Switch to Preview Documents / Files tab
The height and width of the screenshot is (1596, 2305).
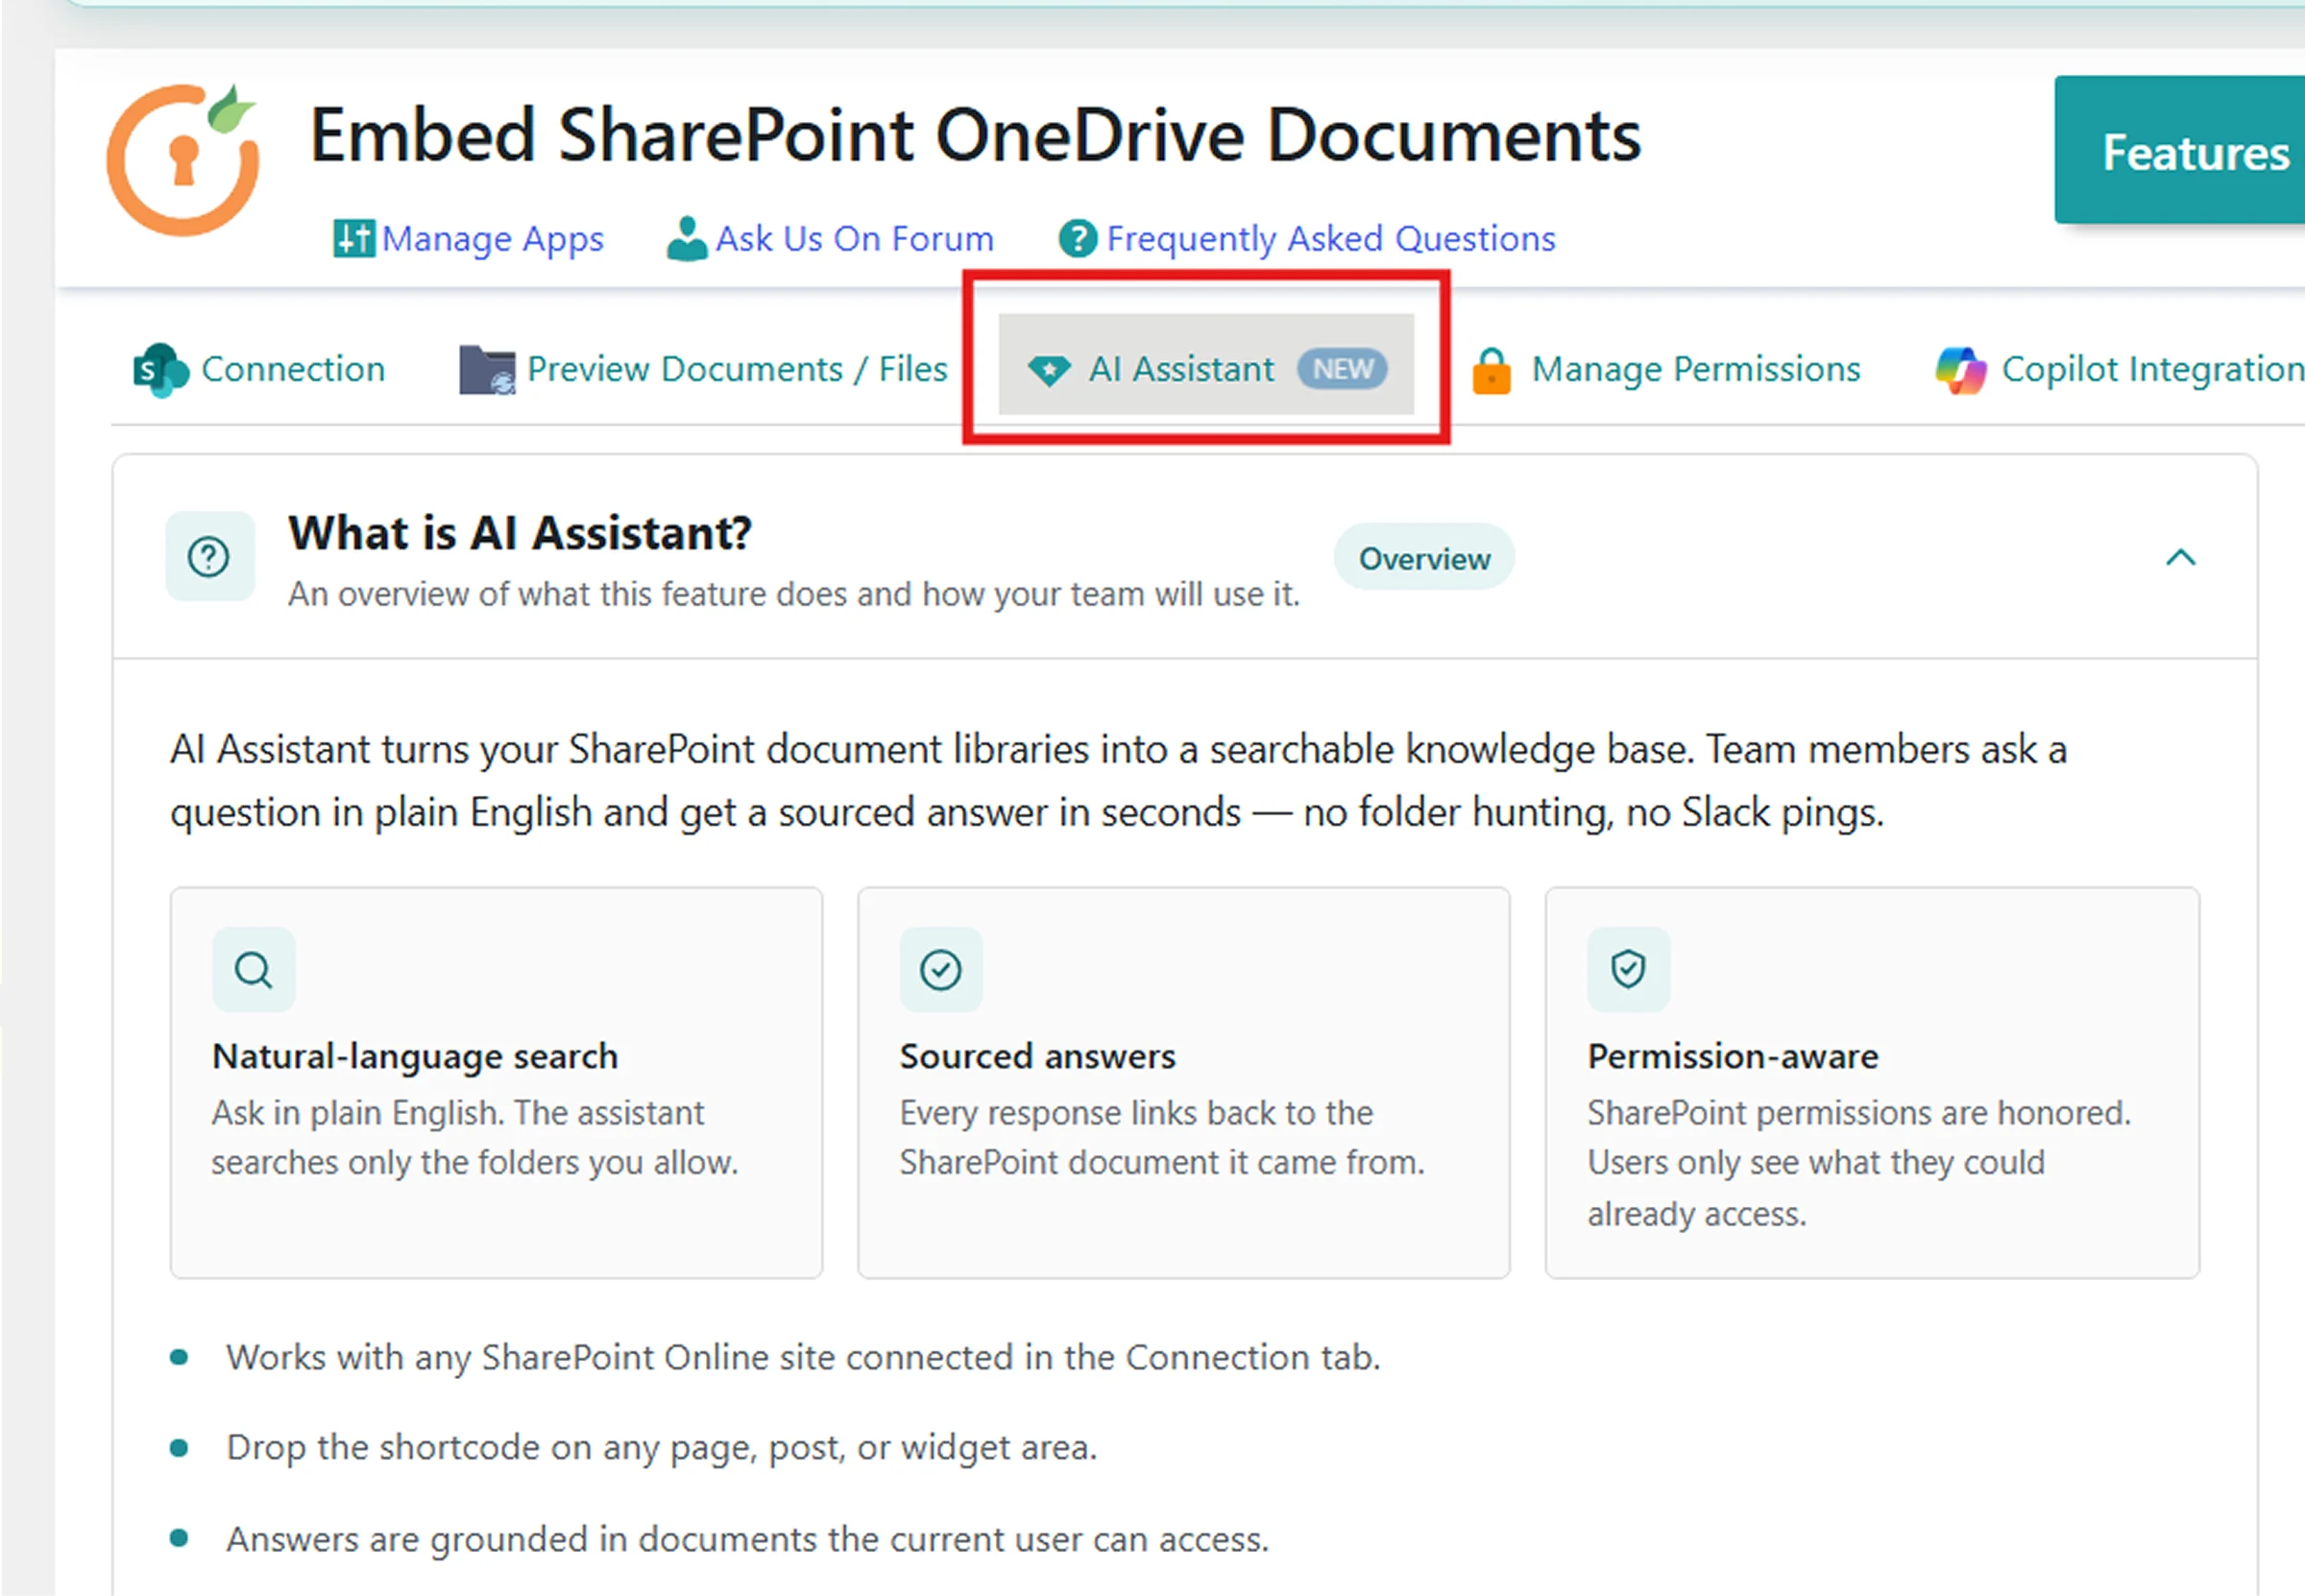pos(703,370)
